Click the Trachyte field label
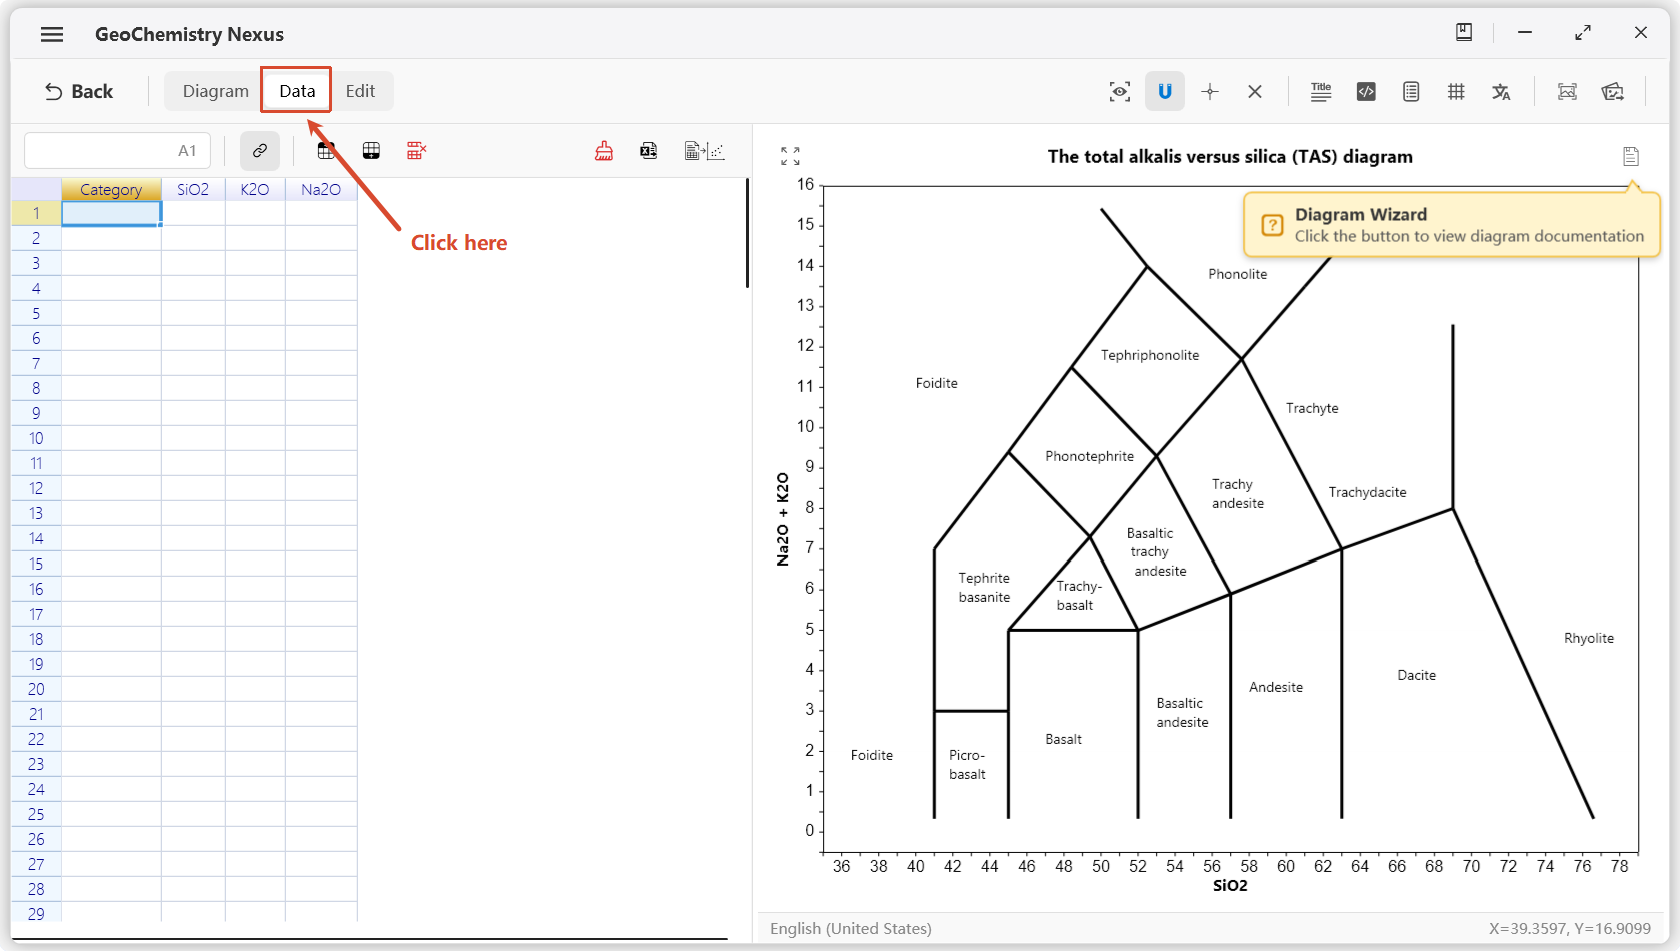The width and height of the screenshot is (1680, 951). click(x=1312, y=408)
